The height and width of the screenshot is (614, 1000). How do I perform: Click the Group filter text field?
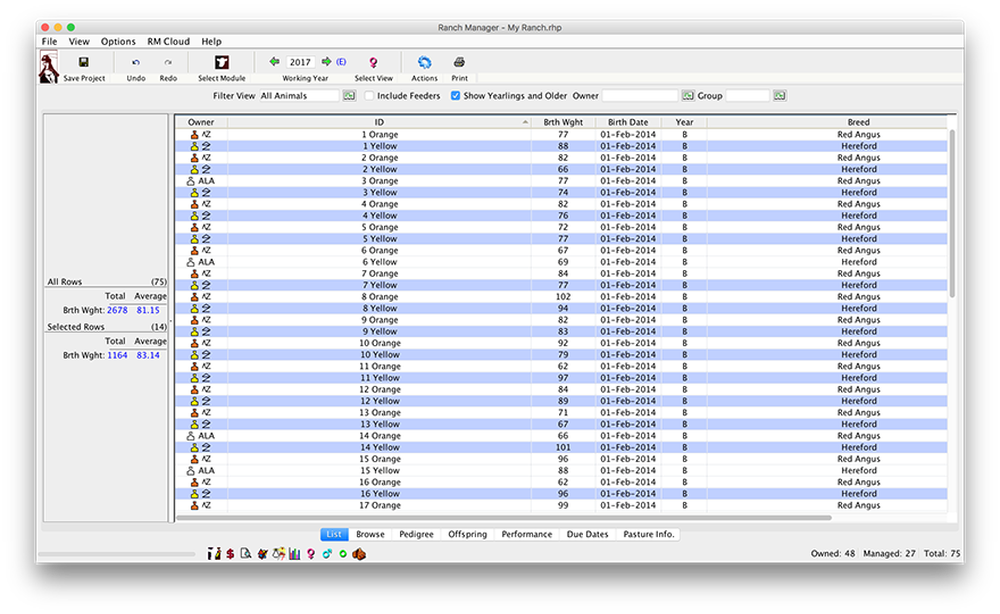point(747,96)
